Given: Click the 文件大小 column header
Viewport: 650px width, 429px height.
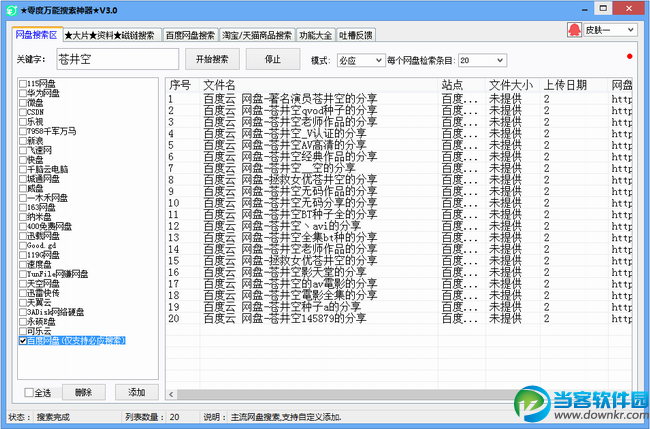Looking at the screenshot, I should (512, 85).
